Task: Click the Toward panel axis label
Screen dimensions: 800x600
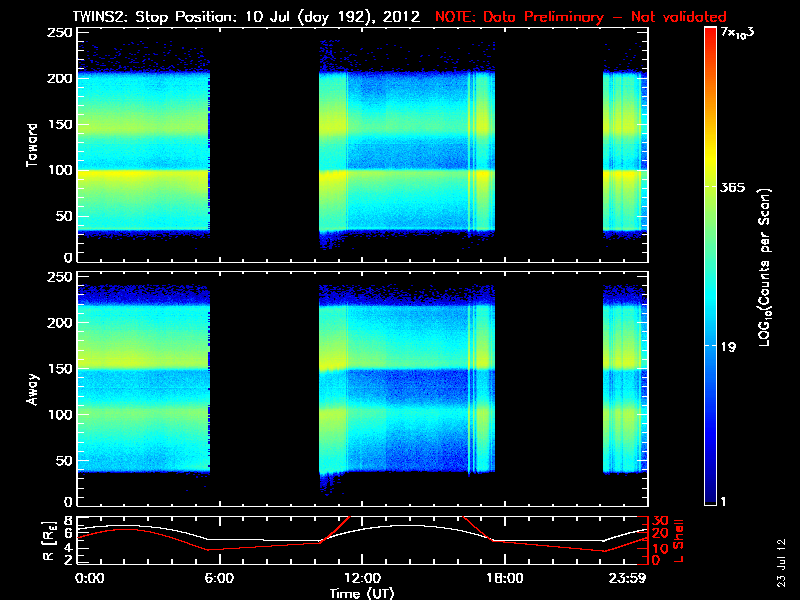Action: point(32,145)
